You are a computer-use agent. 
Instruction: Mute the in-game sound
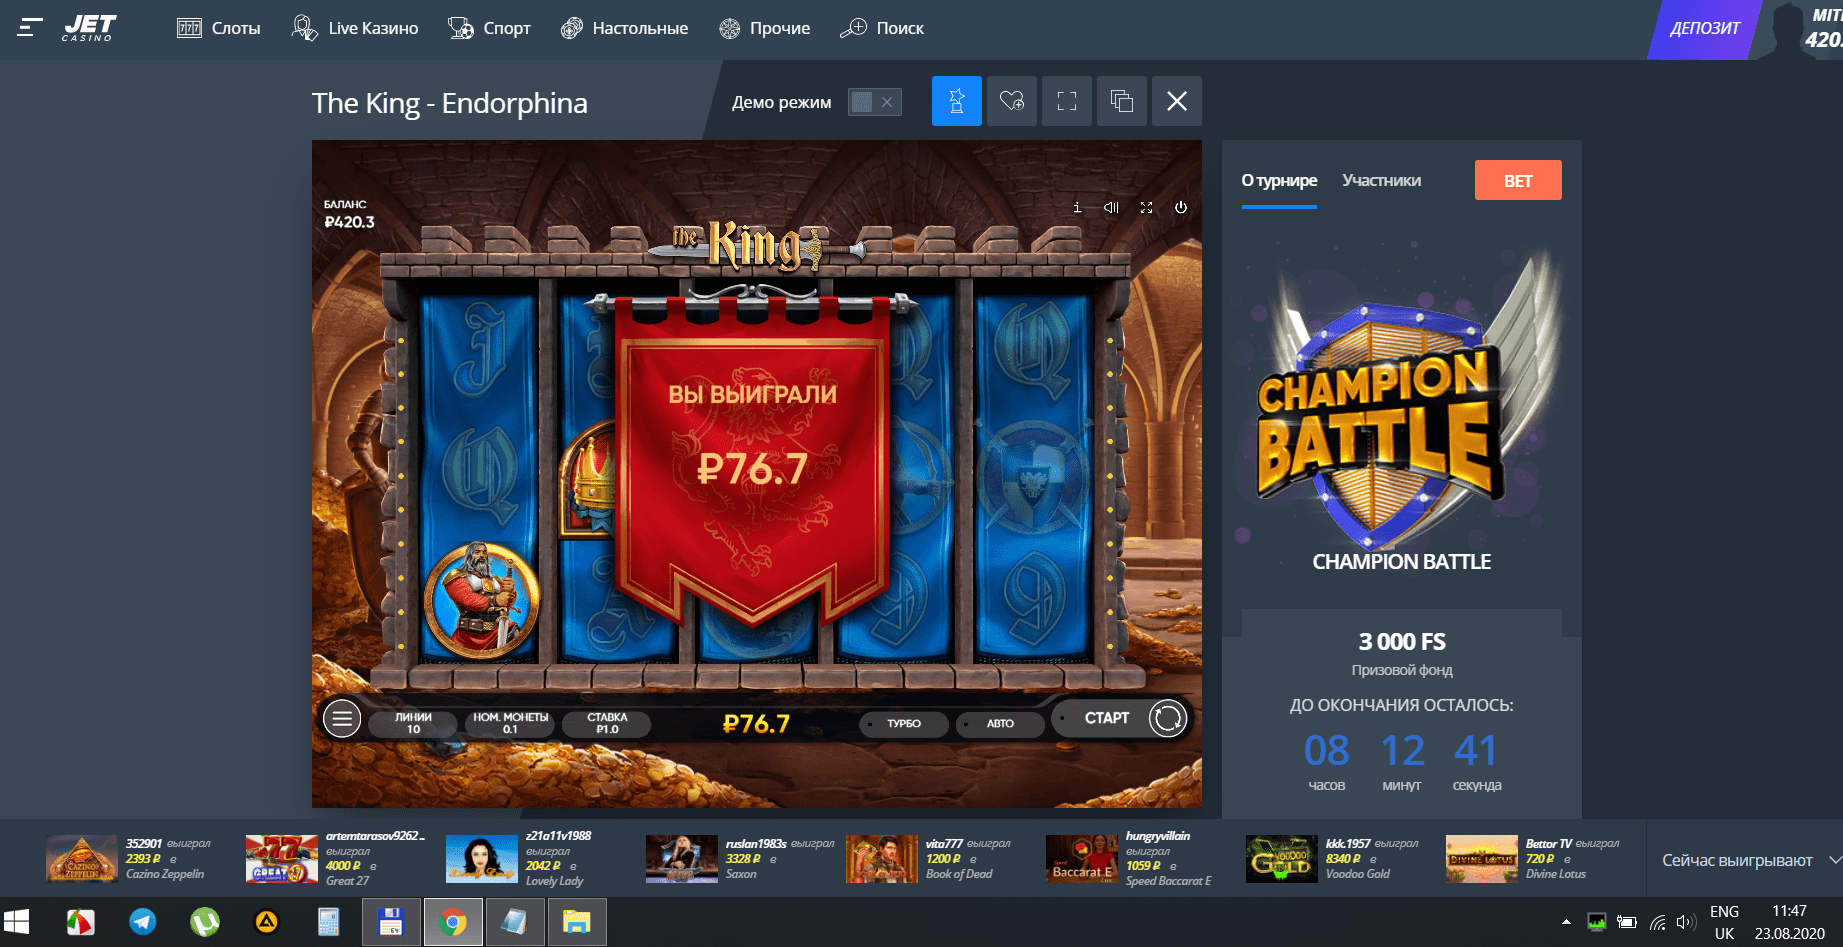point(1111,208)
